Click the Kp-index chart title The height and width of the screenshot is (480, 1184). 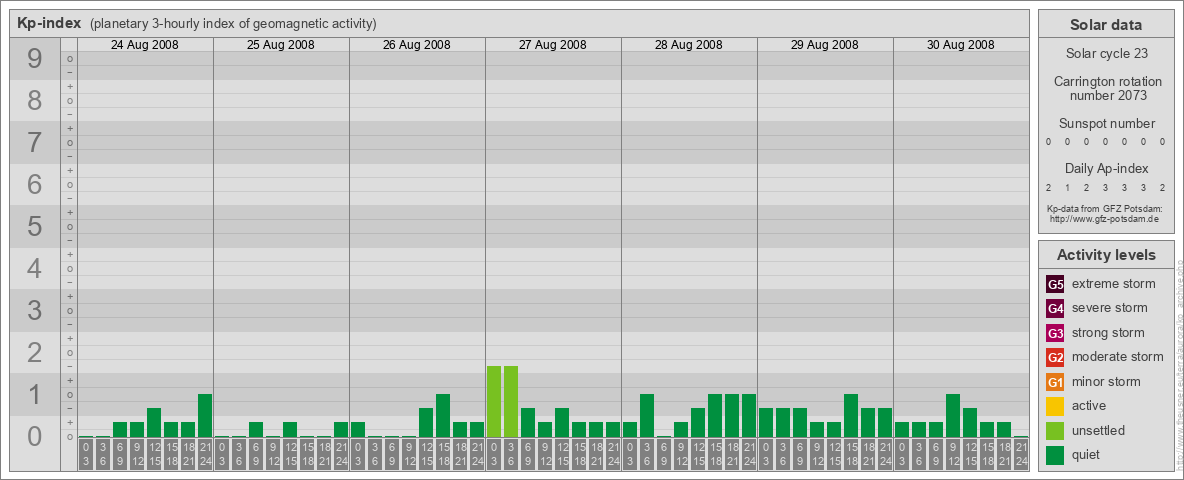pyautogui.click(x=49, y=23)
